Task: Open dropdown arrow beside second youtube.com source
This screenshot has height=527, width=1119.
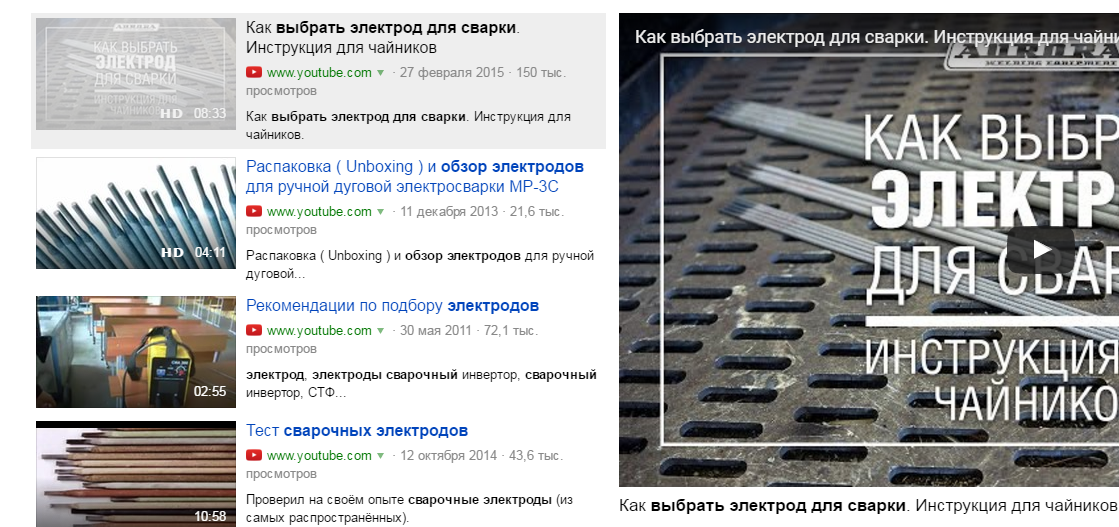Action: (x=380, y=212)
